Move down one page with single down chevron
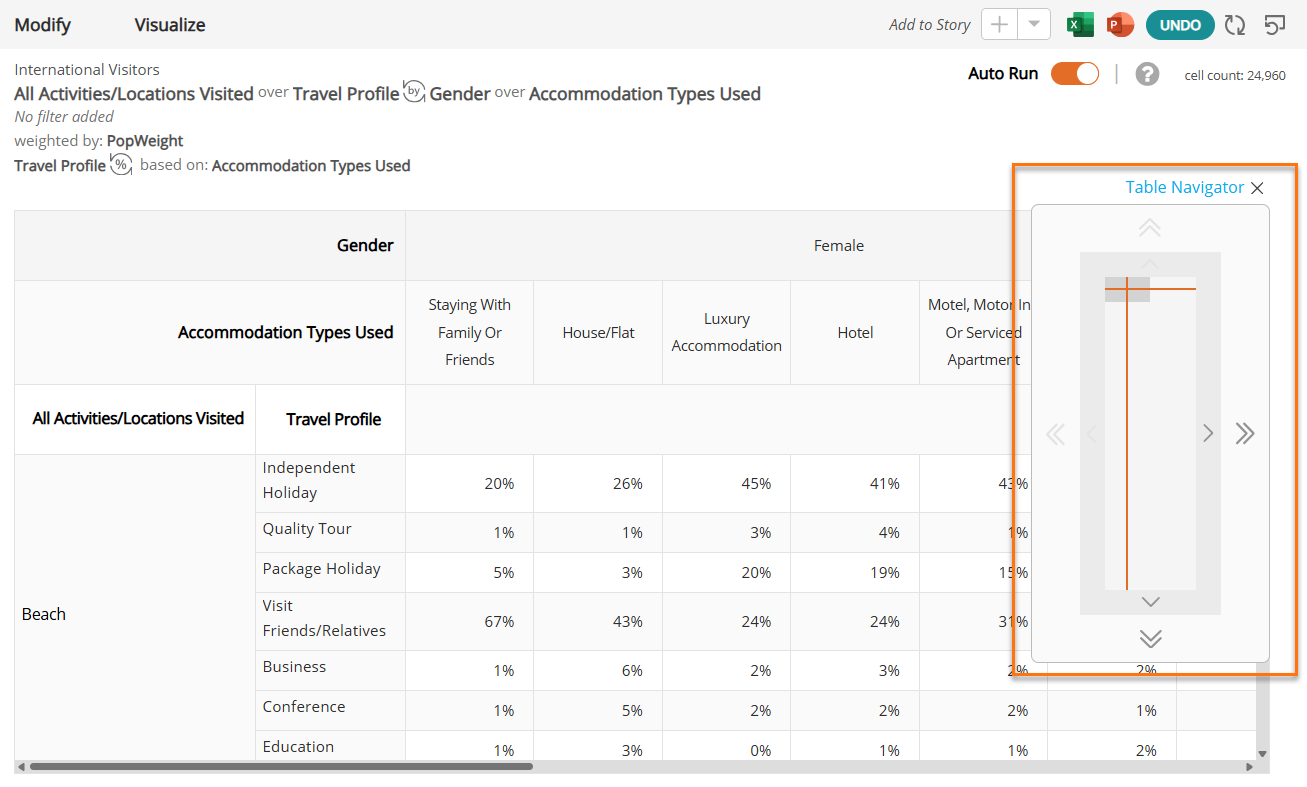This screenshot has width=1307, height=787. pos(1150,601)
